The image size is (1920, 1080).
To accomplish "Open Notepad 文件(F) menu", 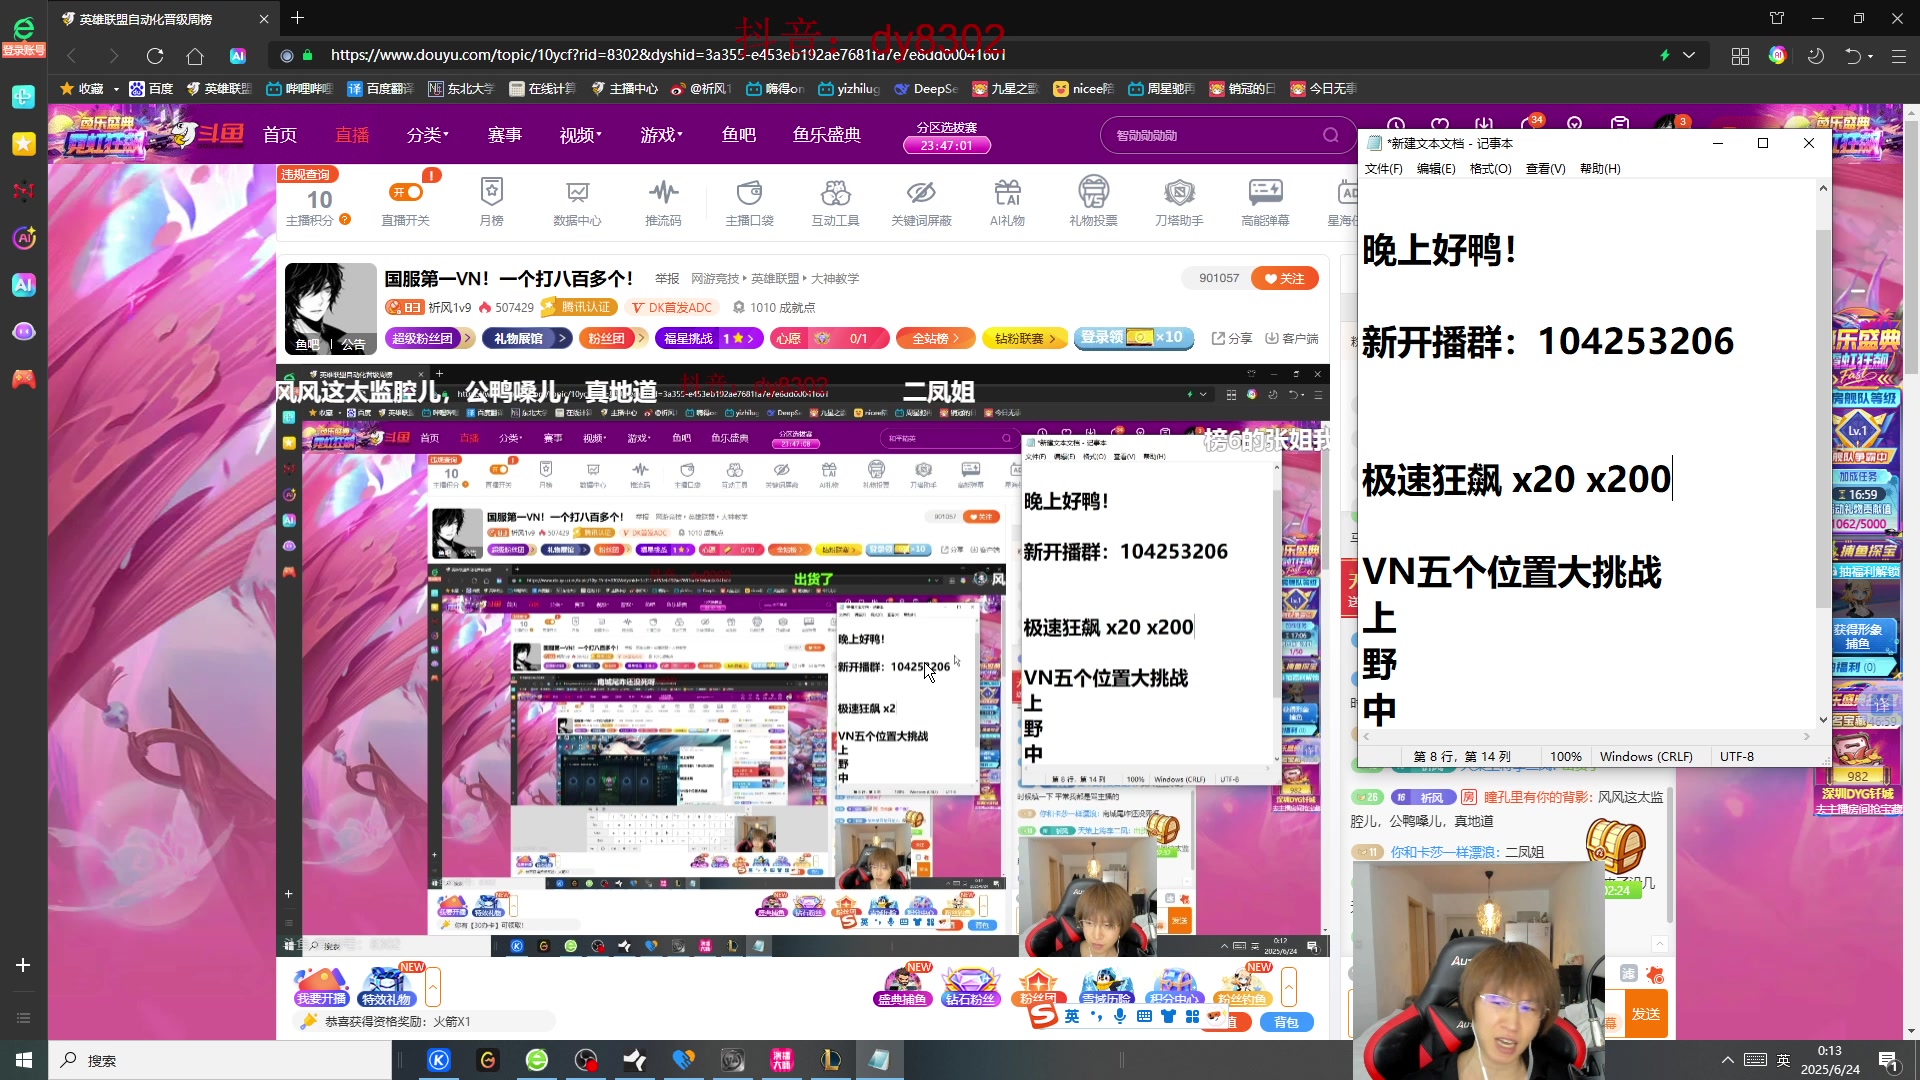I will 1384,169.
